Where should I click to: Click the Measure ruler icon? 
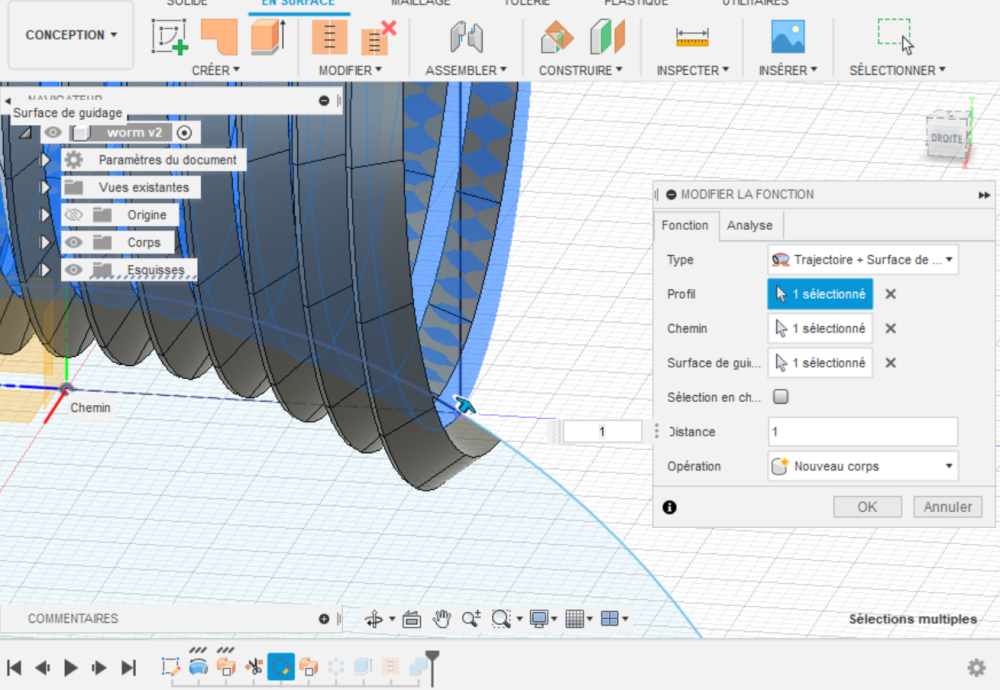click(692, 37)
